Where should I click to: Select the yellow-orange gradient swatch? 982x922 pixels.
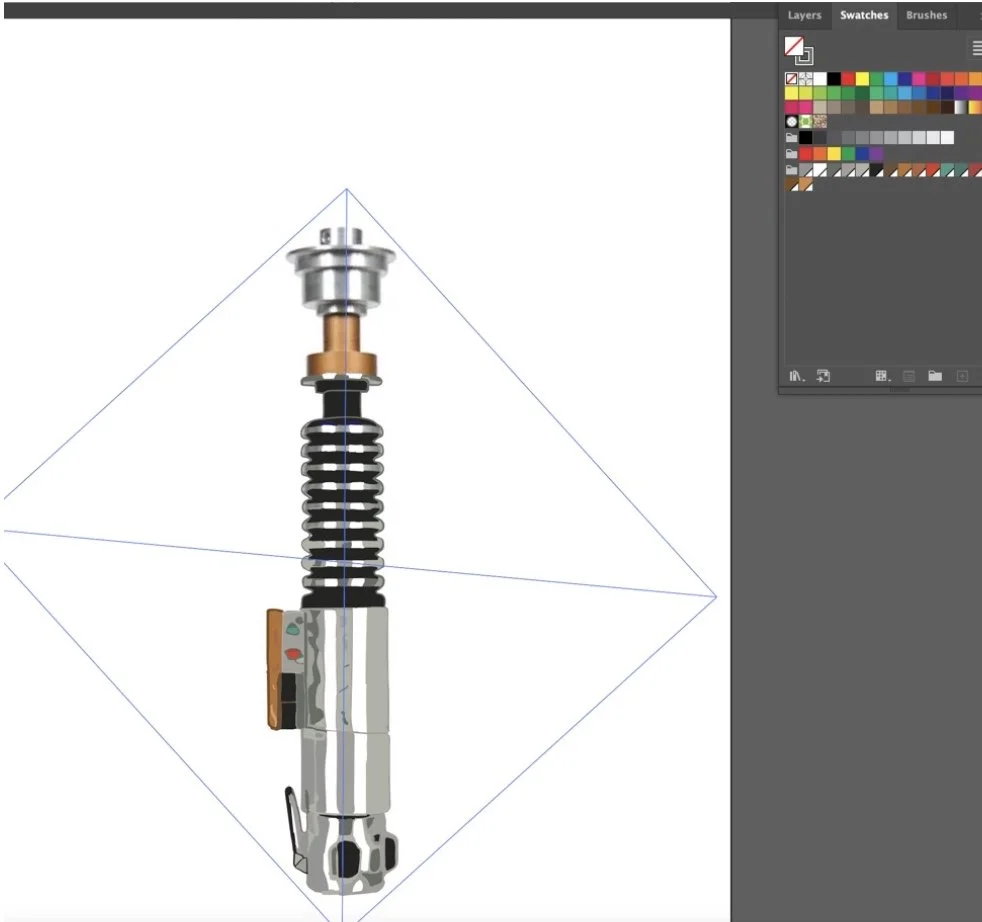976,107
